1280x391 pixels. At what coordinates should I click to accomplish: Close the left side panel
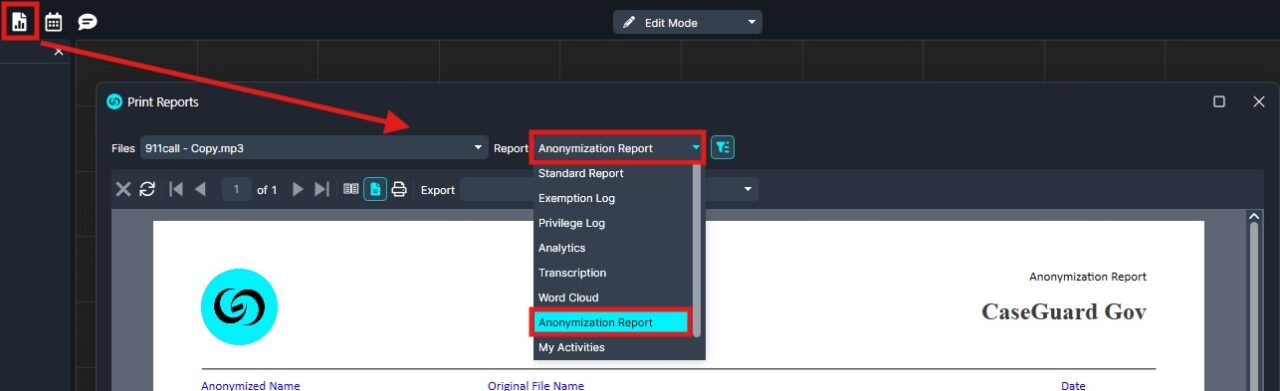coord(58,50)
